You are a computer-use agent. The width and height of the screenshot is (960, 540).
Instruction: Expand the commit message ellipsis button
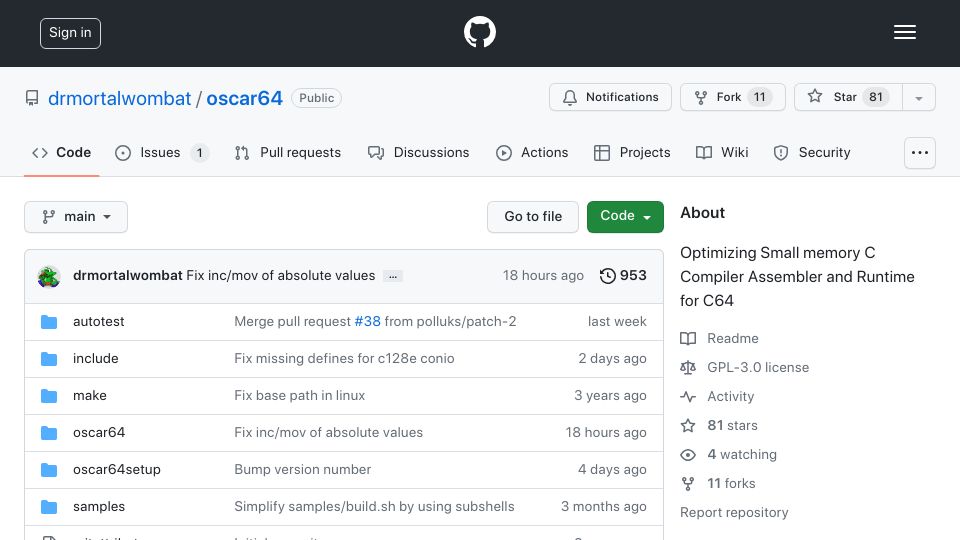[393, 277]
